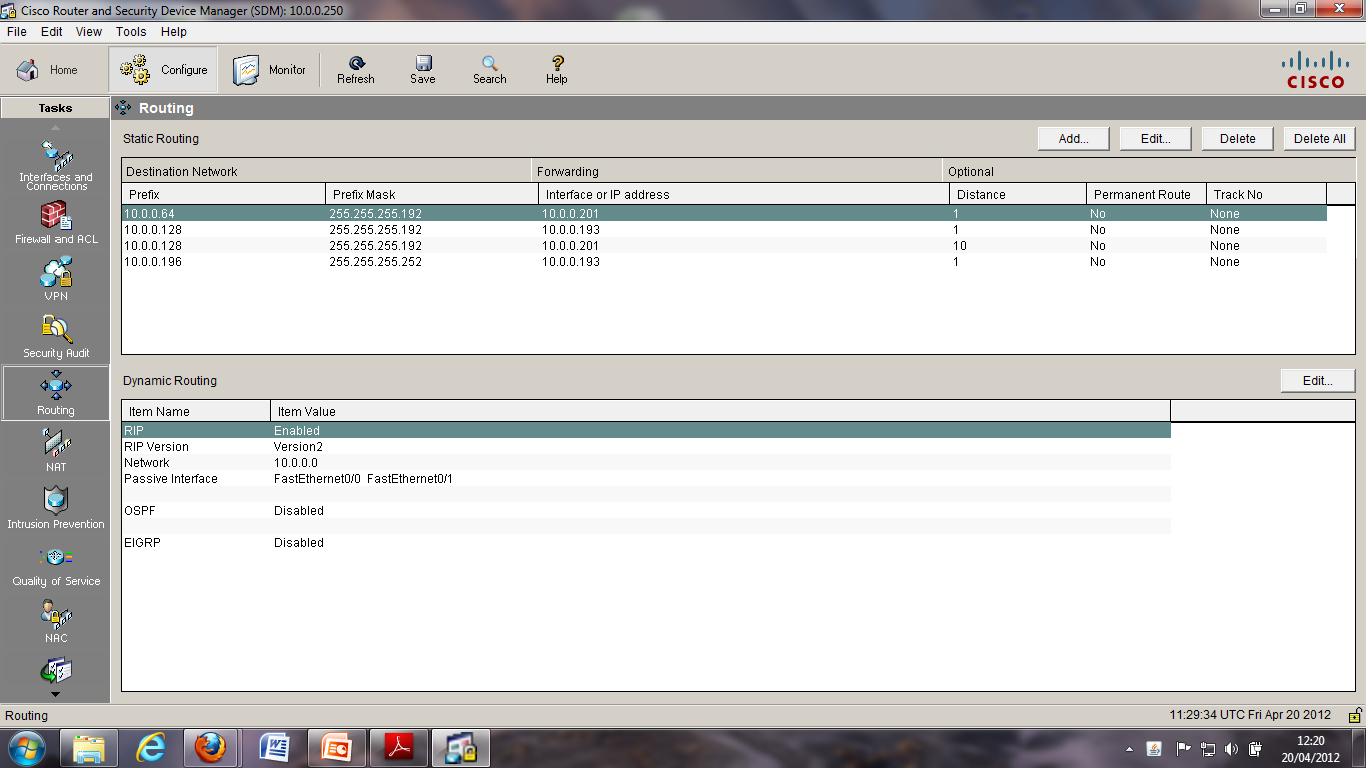The height and width of the screenshot is (768, 1366).
Task: Select the RIP Version row
Action: (646, 446)
